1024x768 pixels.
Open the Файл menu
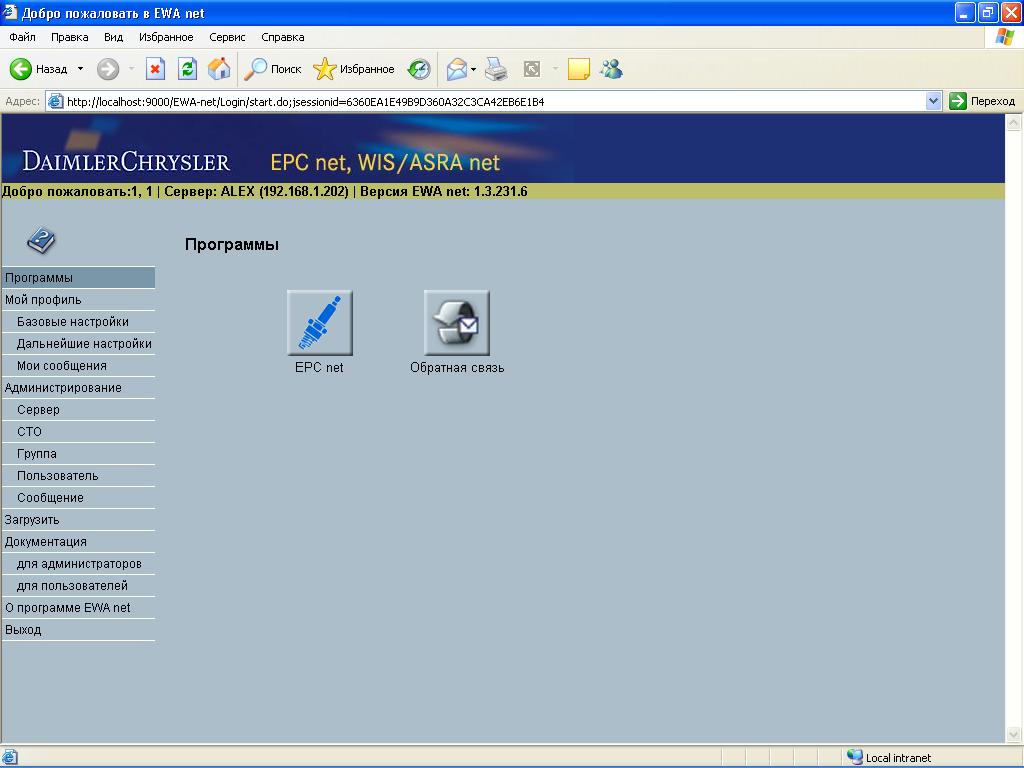[x=22, y=37]
